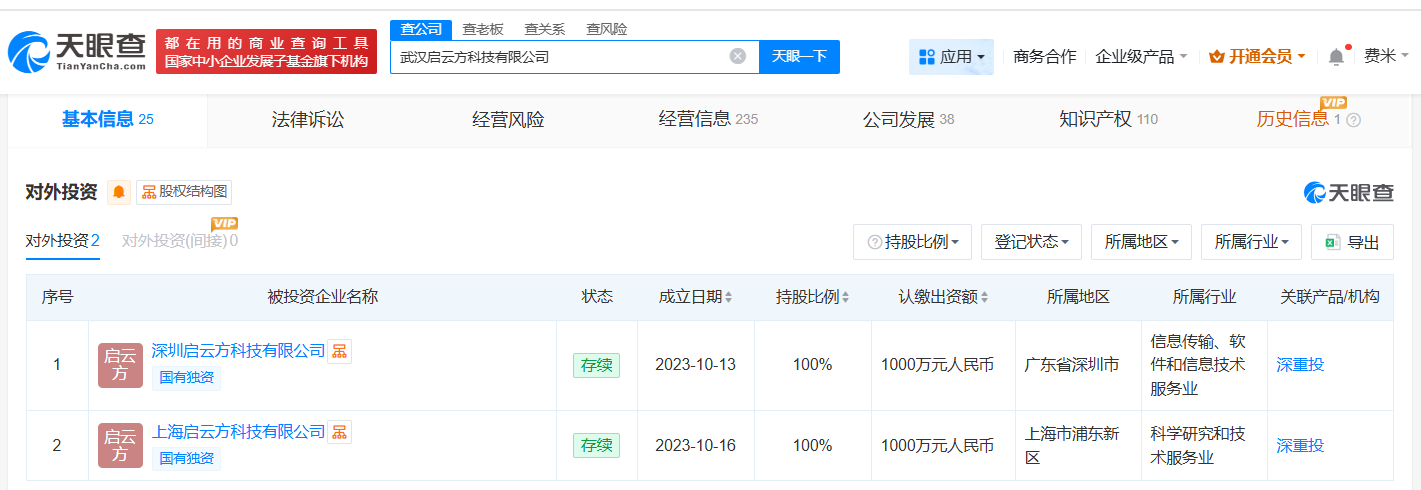Open the notification bell in header
Screen dimensions: 1421x490
point(1336,57)
